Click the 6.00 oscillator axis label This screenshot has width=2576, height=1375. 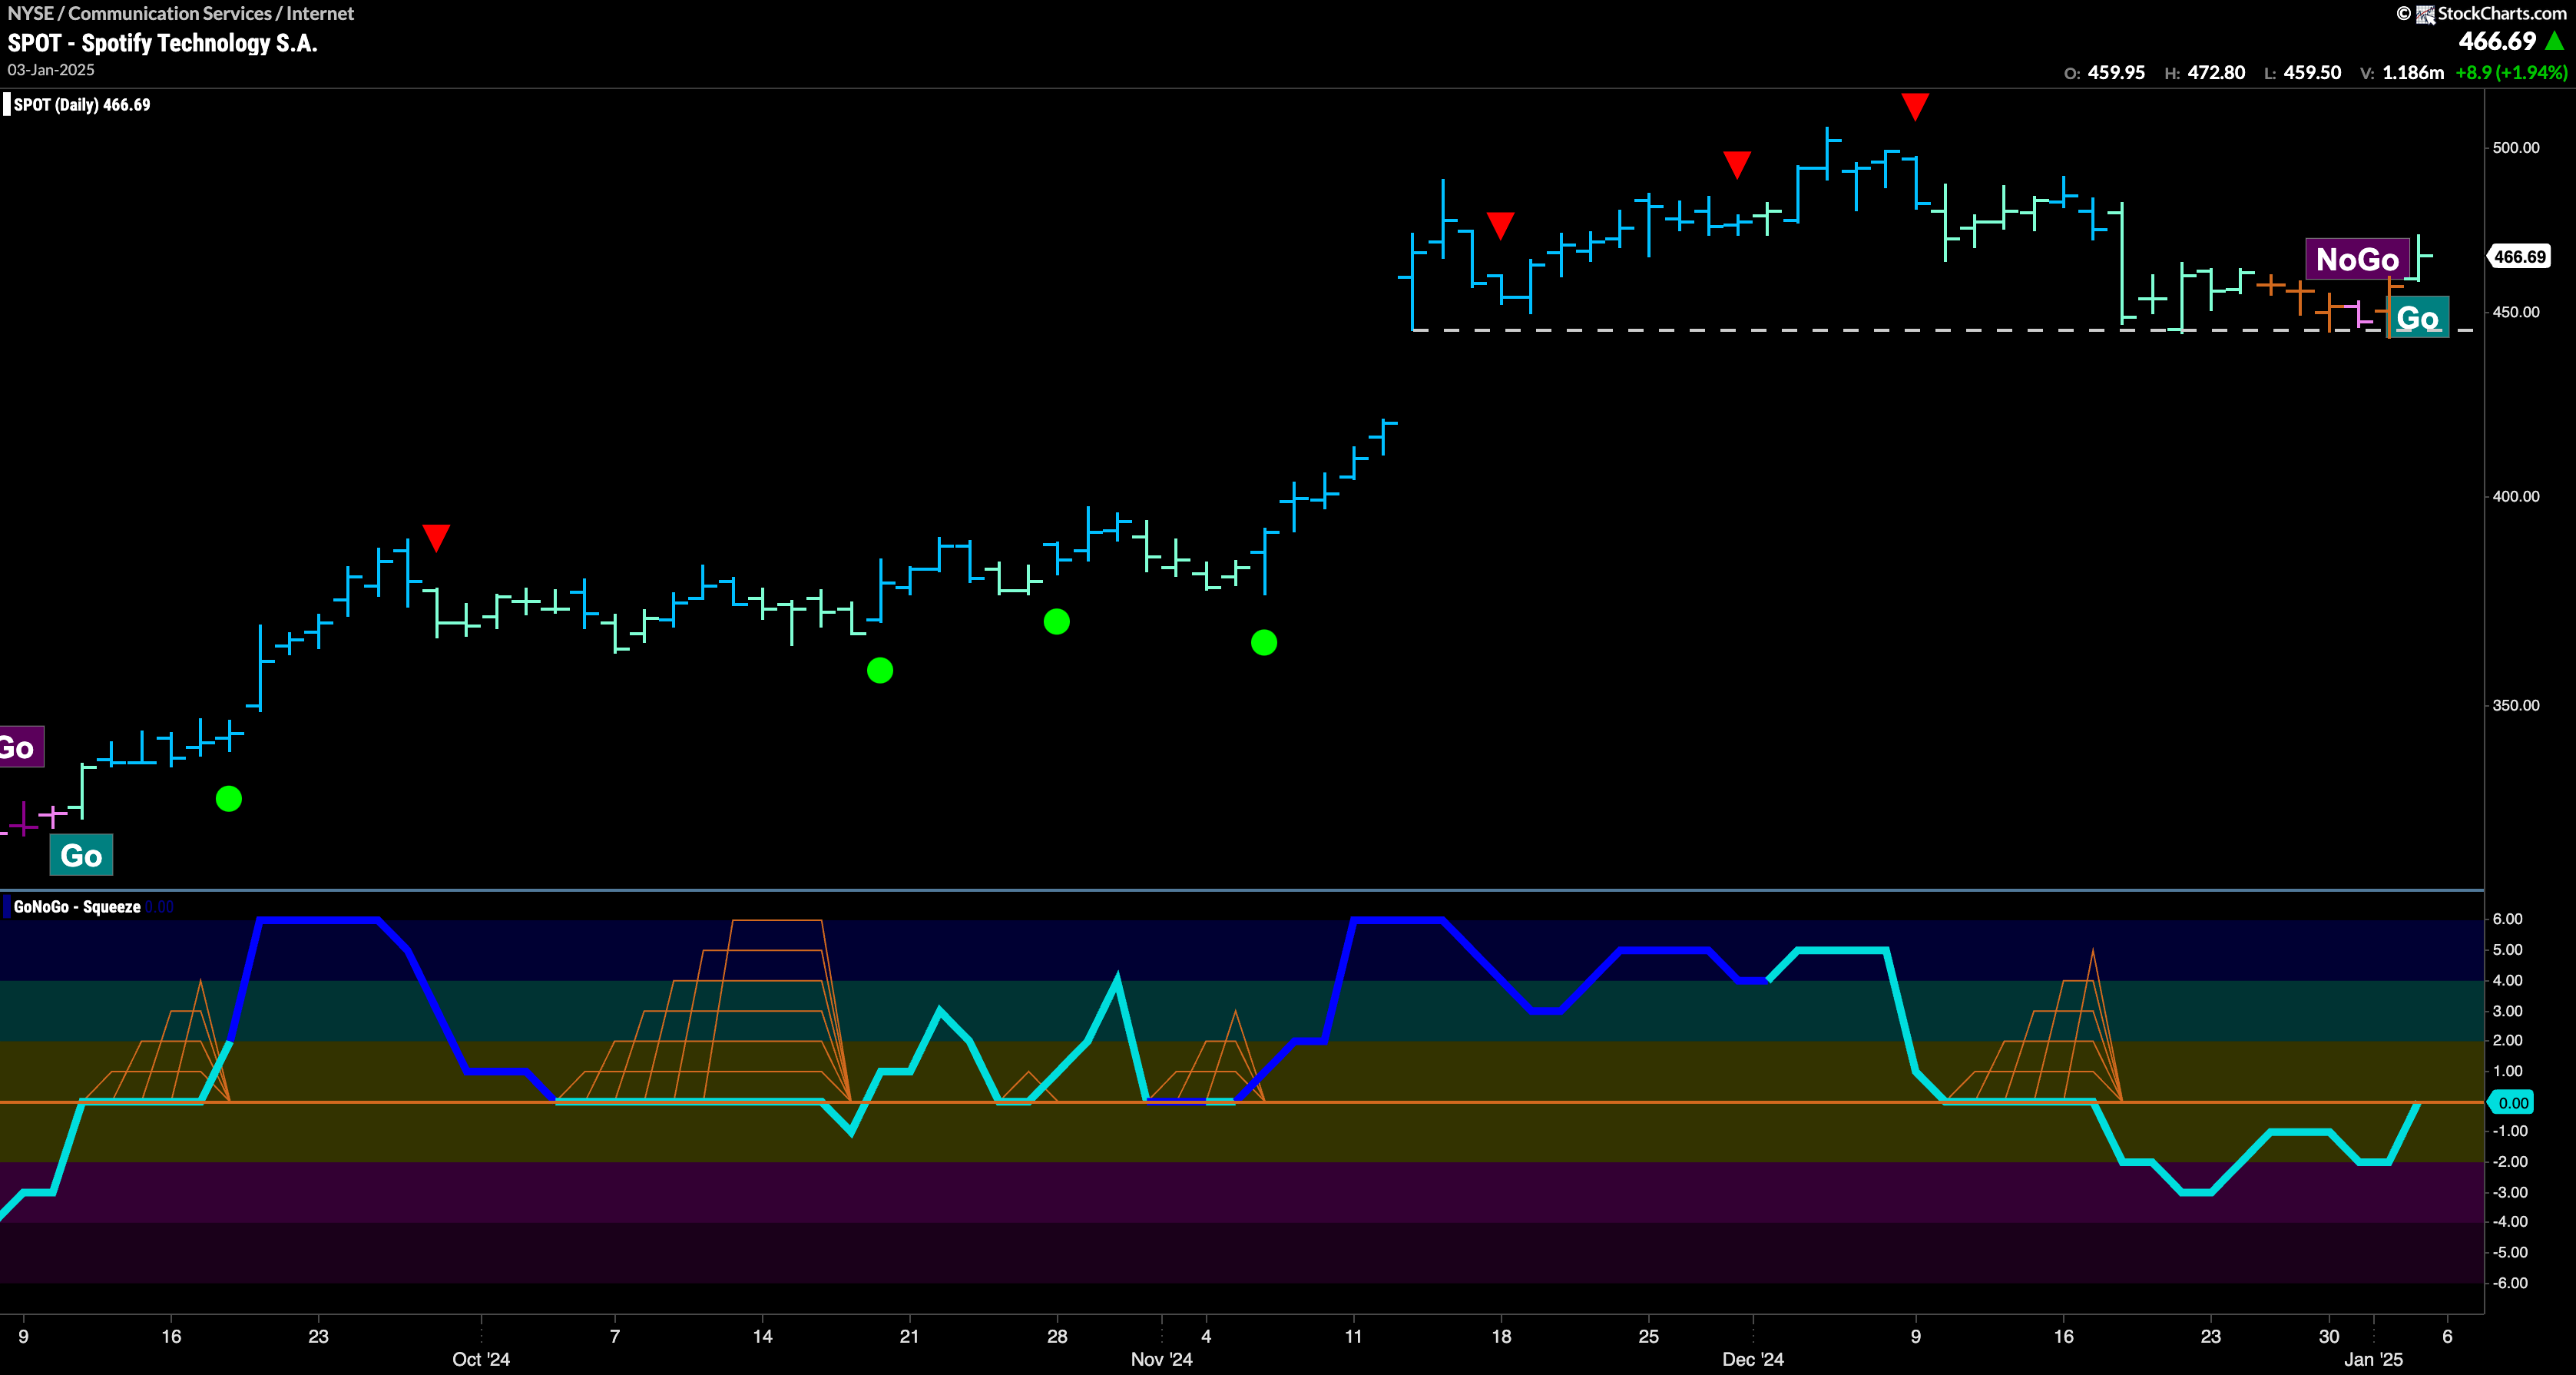coord(2507,919)
